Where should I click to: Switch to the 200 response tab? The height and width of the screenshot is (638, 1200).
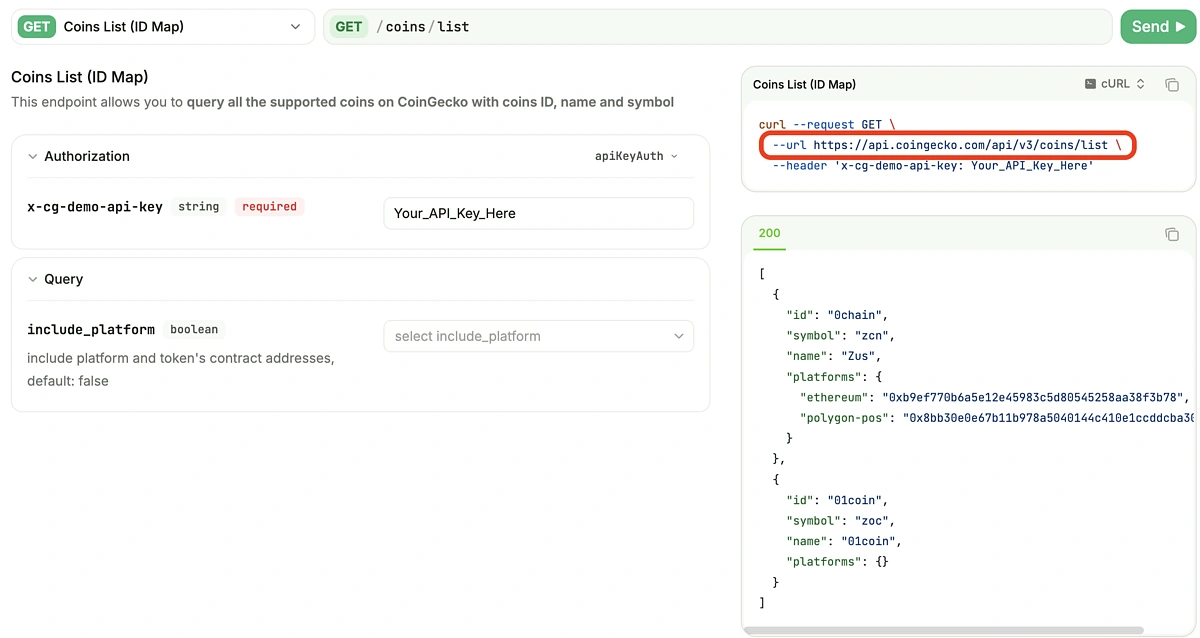coord(769,231)
